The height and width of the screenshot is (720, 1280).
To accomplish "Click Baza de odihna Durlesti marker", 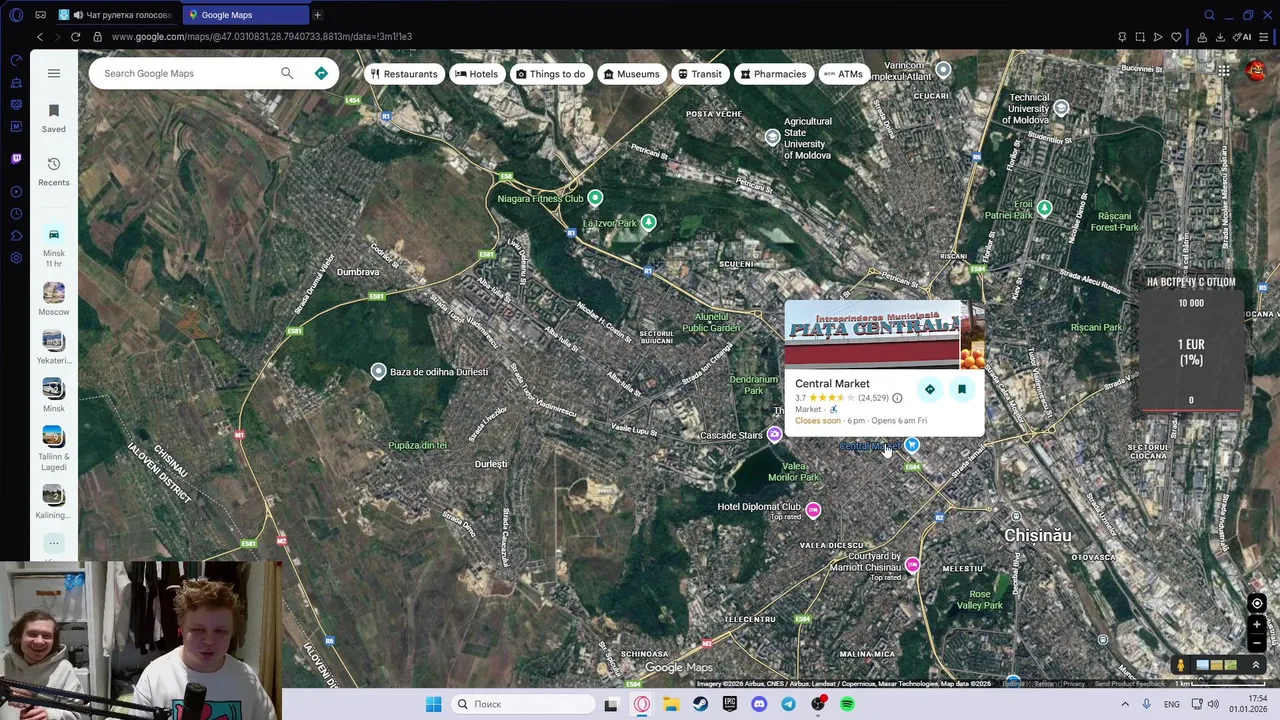I will [378, 371].
